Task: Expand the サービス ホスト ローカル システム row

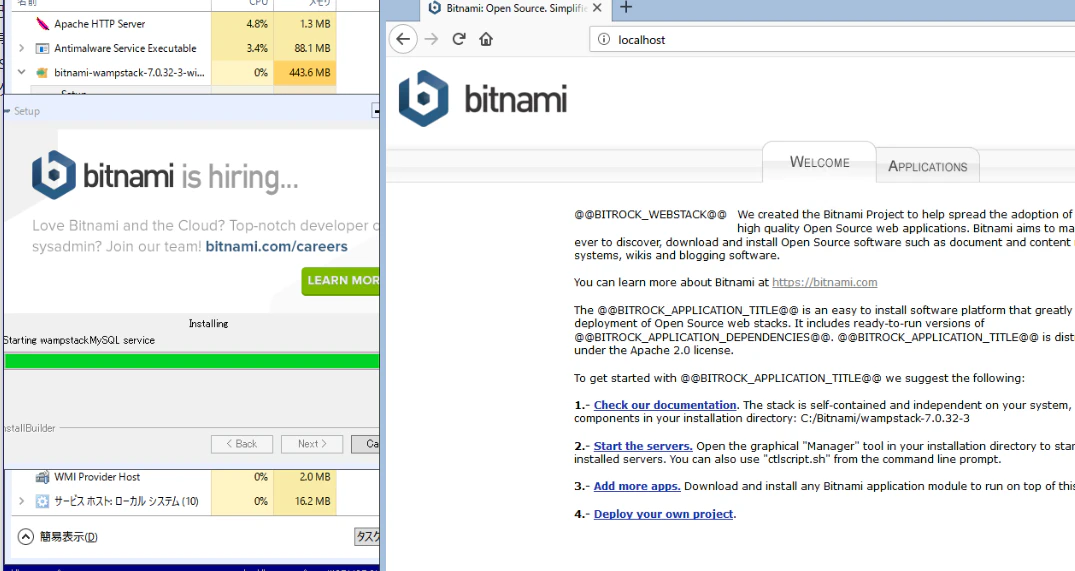Action: tap(21, 501)
